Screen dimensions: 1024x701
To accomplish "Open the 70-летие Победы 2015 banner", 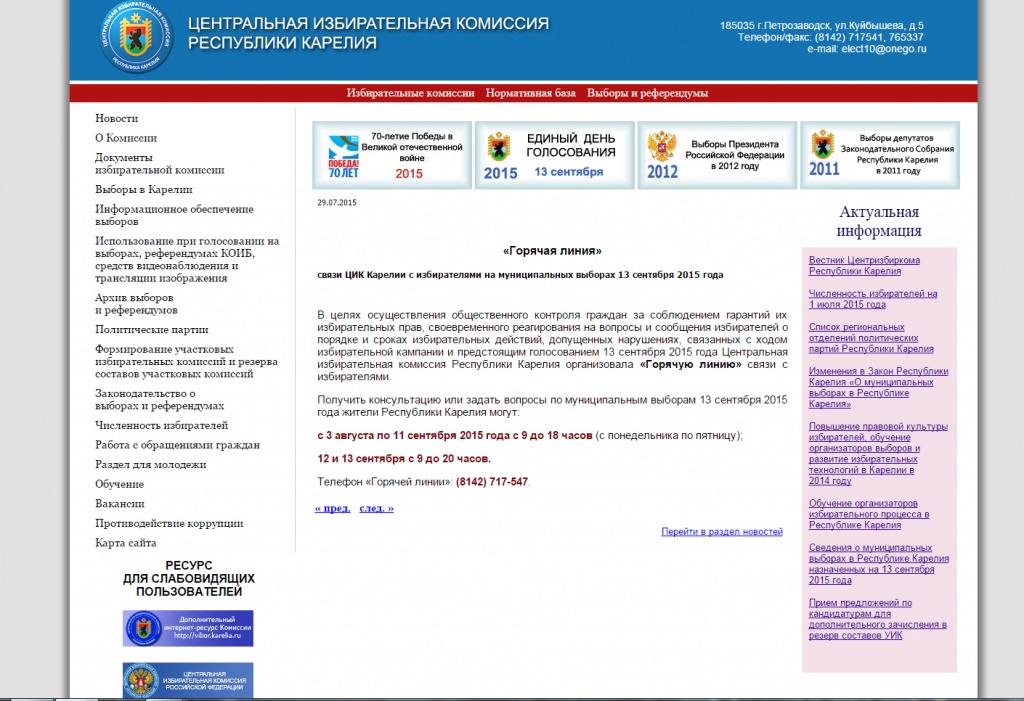I will point(392,155).
